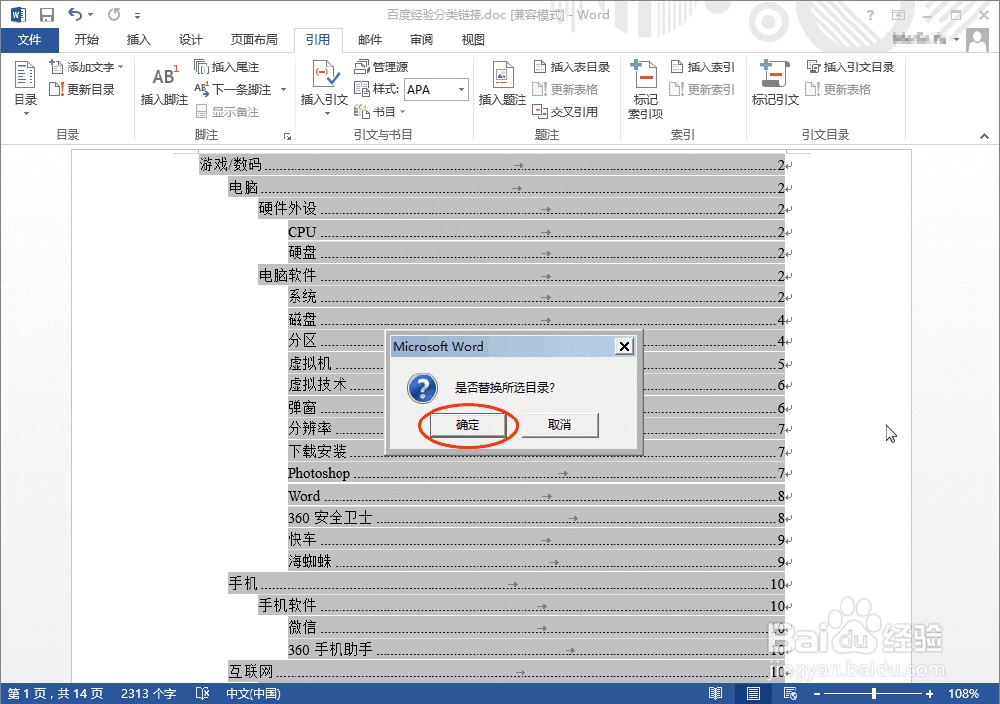Viewport: 1000px width, 704px height.
Task: Click the Print Layout view icon in status bar
Action: (x=753, y=693)
